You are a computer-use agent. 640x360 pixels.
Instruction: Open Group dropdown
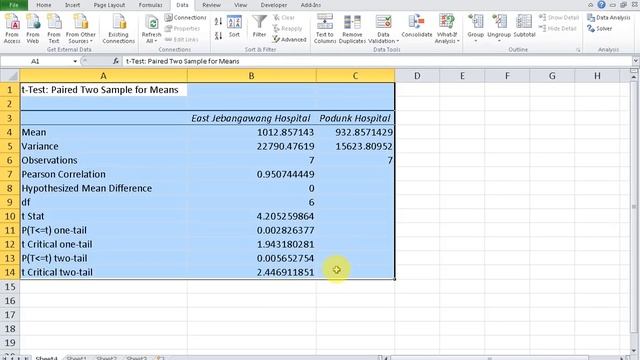476,38
